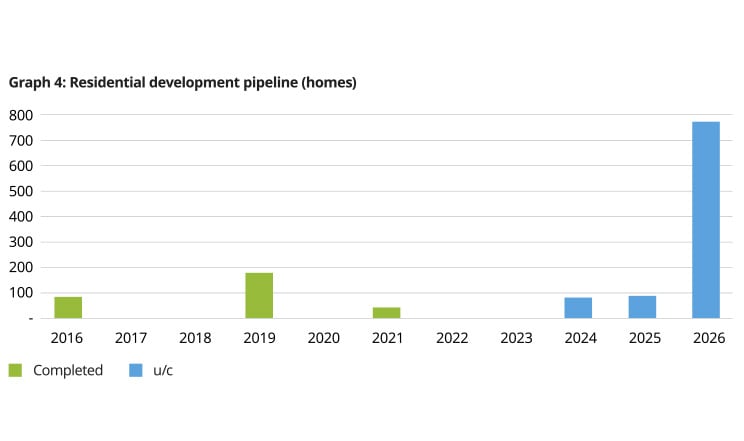
Task: Click the chart title Graph 4
Action: (183, 83)
